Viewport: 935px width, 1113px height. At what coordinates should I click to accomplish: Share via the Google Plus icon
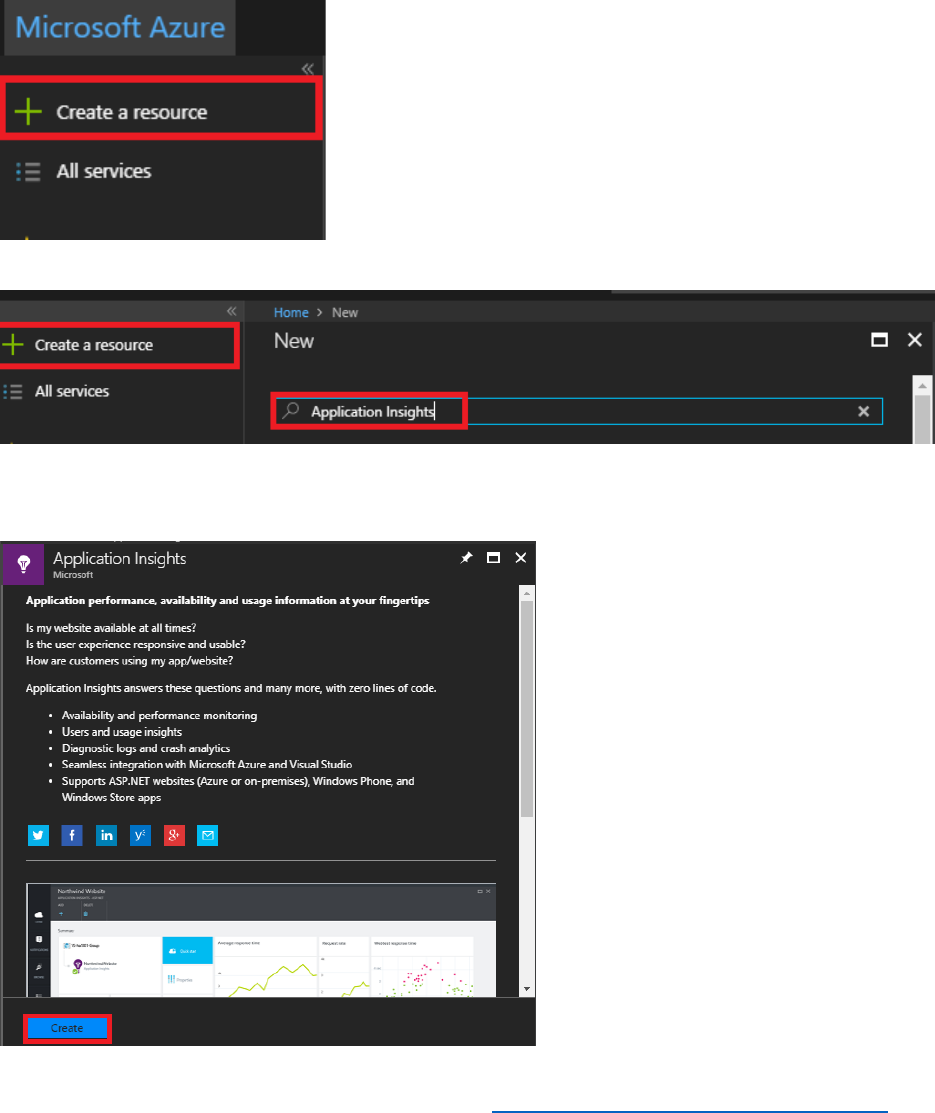tap(174, 835)
